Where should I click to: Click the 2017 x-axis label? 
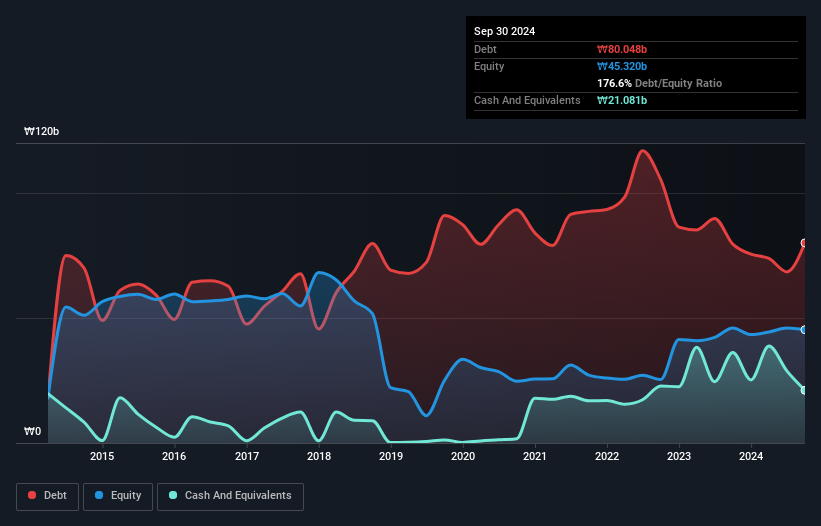click(247, 456)
